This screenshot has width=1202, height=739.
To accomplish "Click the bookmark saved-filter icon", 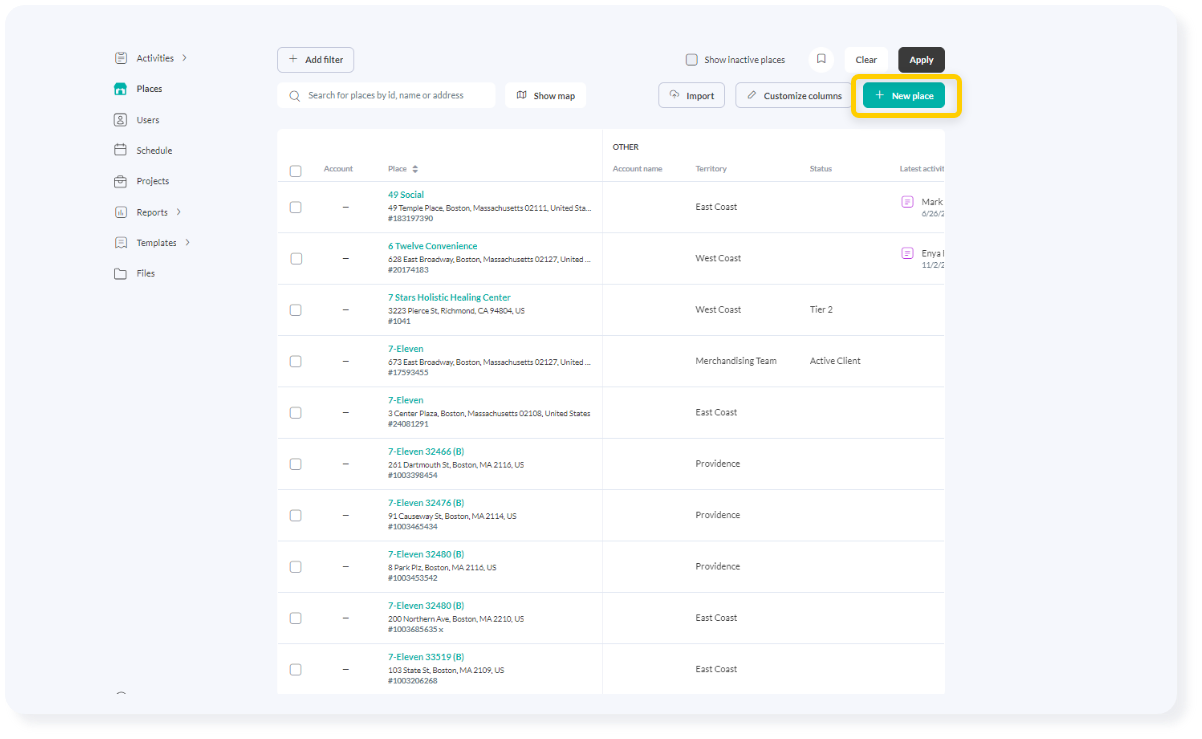I will (x=821, y=60).
